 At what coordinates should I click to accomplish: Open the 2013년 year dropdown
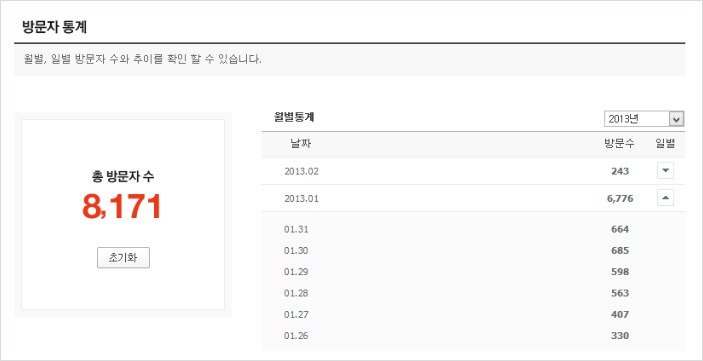[644, 119]
